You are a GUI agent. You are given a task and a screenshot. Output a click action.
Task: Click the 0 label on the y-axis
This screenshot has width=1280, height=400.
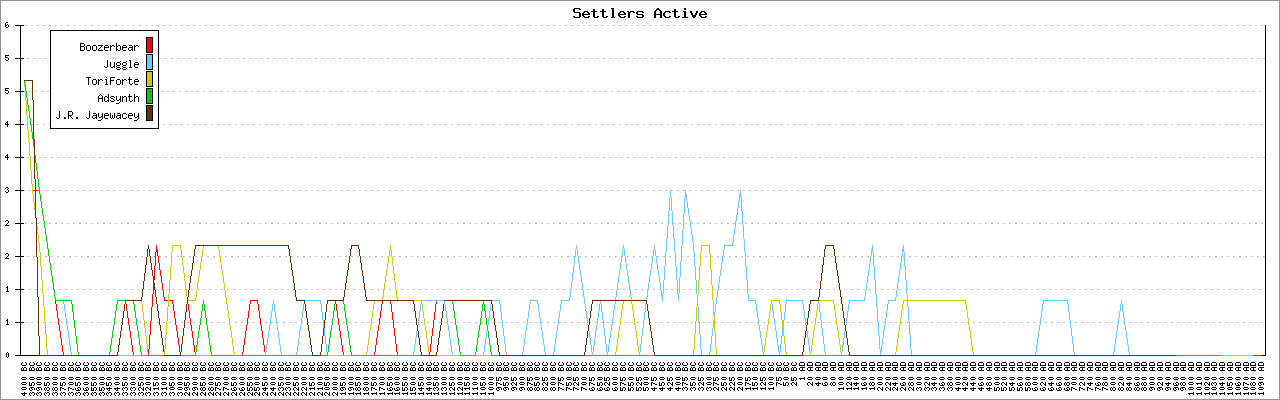[7, 355]
